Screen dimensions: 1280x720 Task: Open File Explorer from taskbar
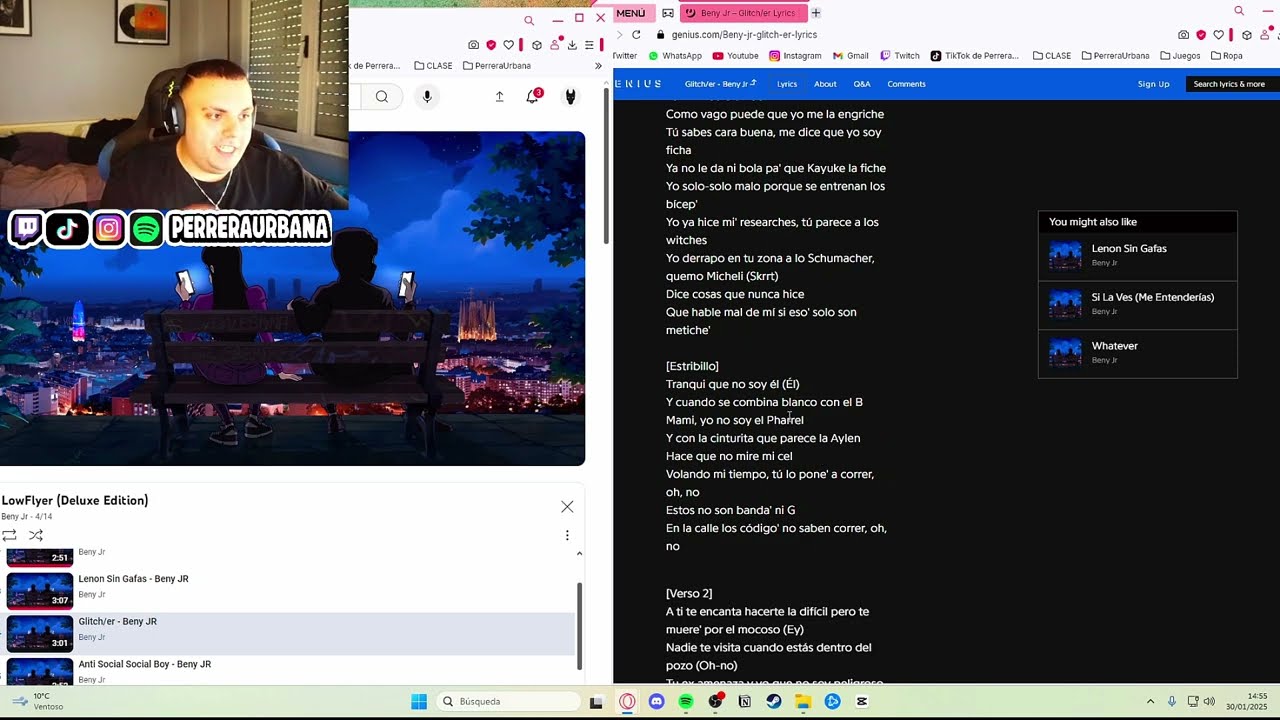[803, 702]
